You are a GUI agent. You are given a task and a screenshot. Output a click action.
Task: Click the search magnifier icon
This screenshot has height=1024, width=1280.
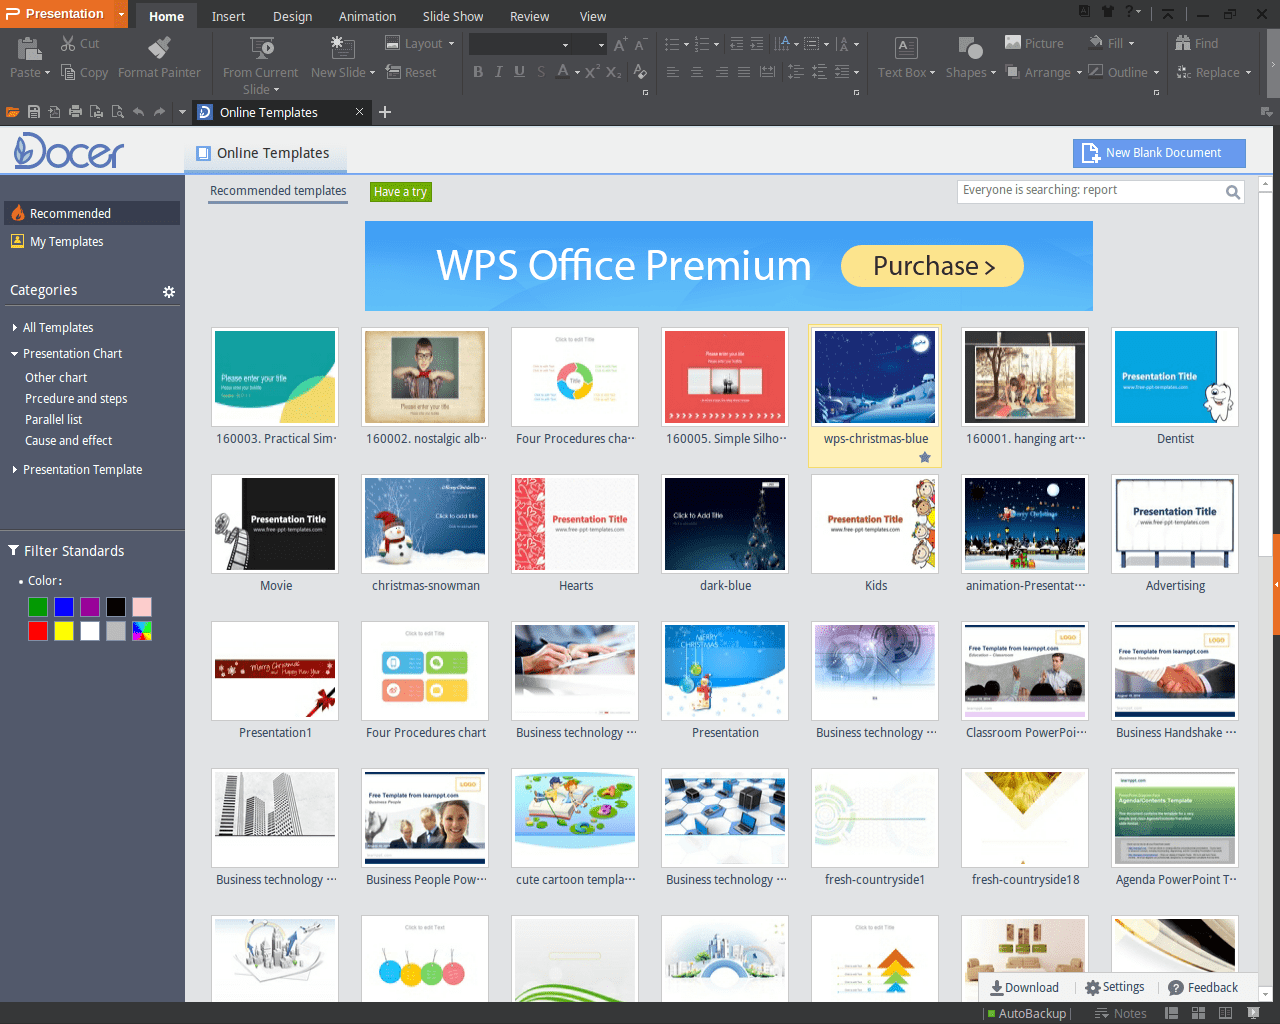[1233, 192]
